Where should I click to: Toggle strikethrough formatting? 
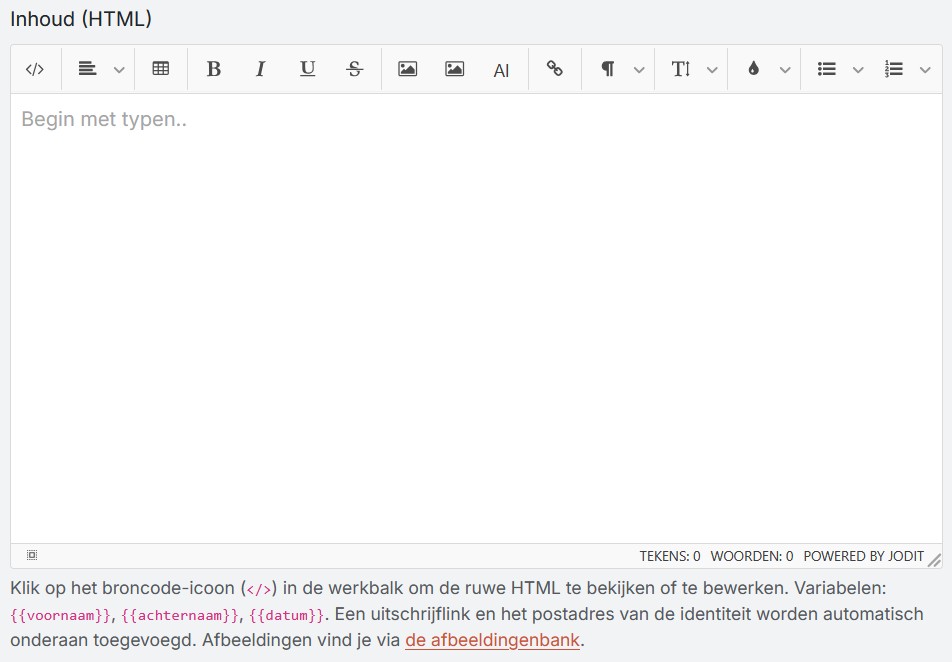355,69
